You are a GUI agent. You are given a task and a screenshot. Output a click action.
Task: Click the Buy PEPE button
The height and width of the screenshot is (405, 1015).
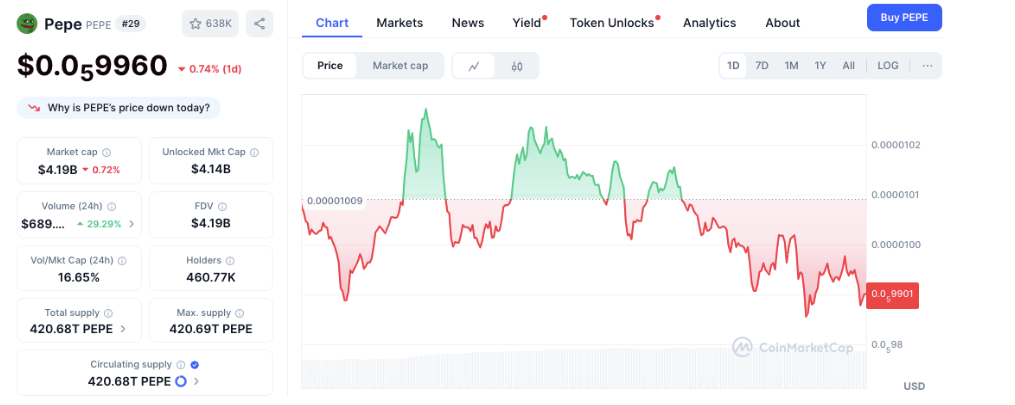tap(904, 17)
